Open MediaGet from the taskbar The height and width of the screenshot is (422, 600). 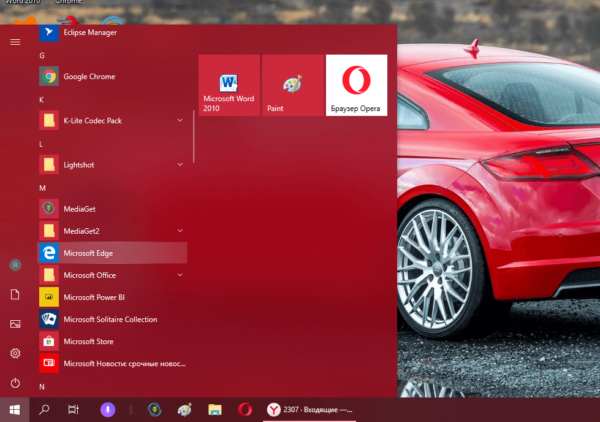[154, 410]
